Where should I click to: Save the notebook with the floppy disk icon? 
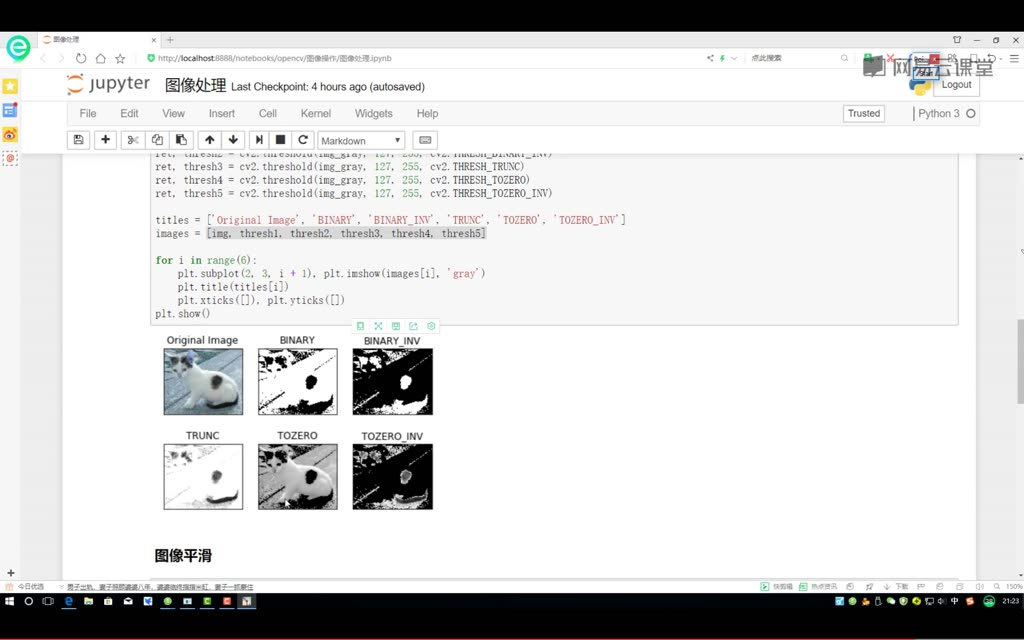pos(78,140)
